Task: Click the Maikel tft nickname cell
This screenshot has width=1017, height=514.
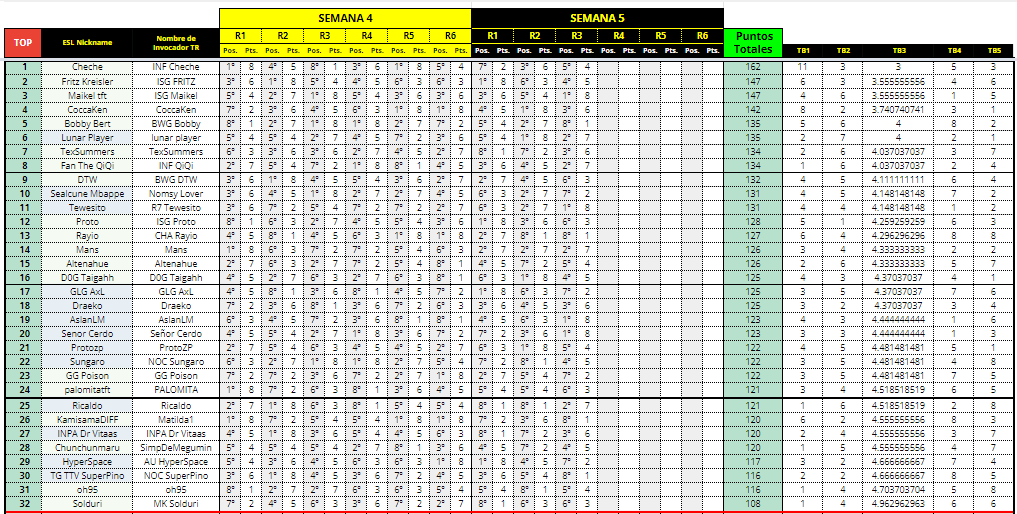Action: [87, 95]
